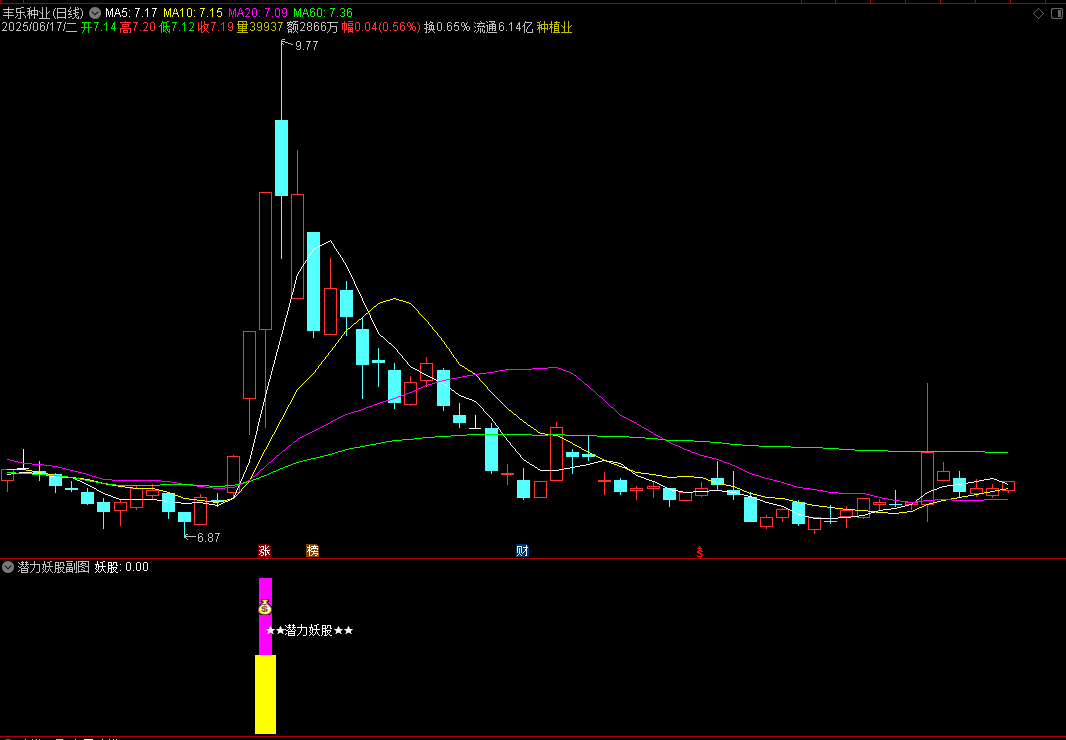Click the close price 收7.19
1066x740 pixels.
pyautogui.click(x=216, y=27)
